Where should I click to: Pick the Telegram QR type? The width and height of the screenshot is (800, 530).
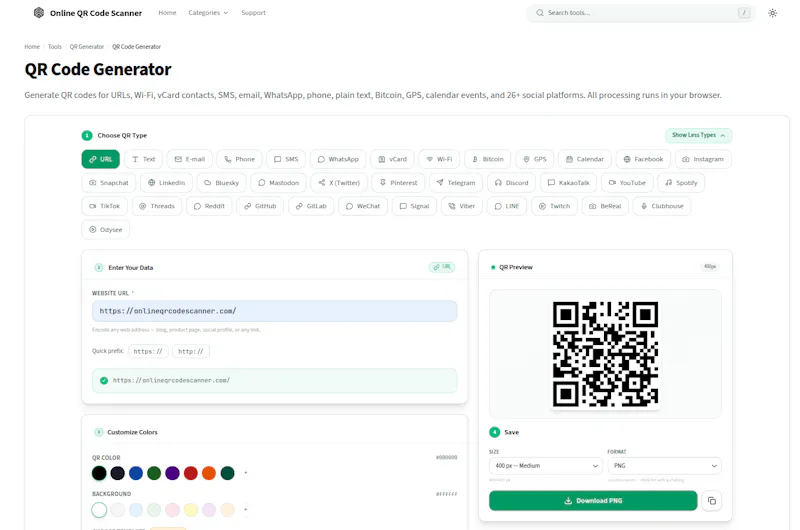tap(456, 183)
